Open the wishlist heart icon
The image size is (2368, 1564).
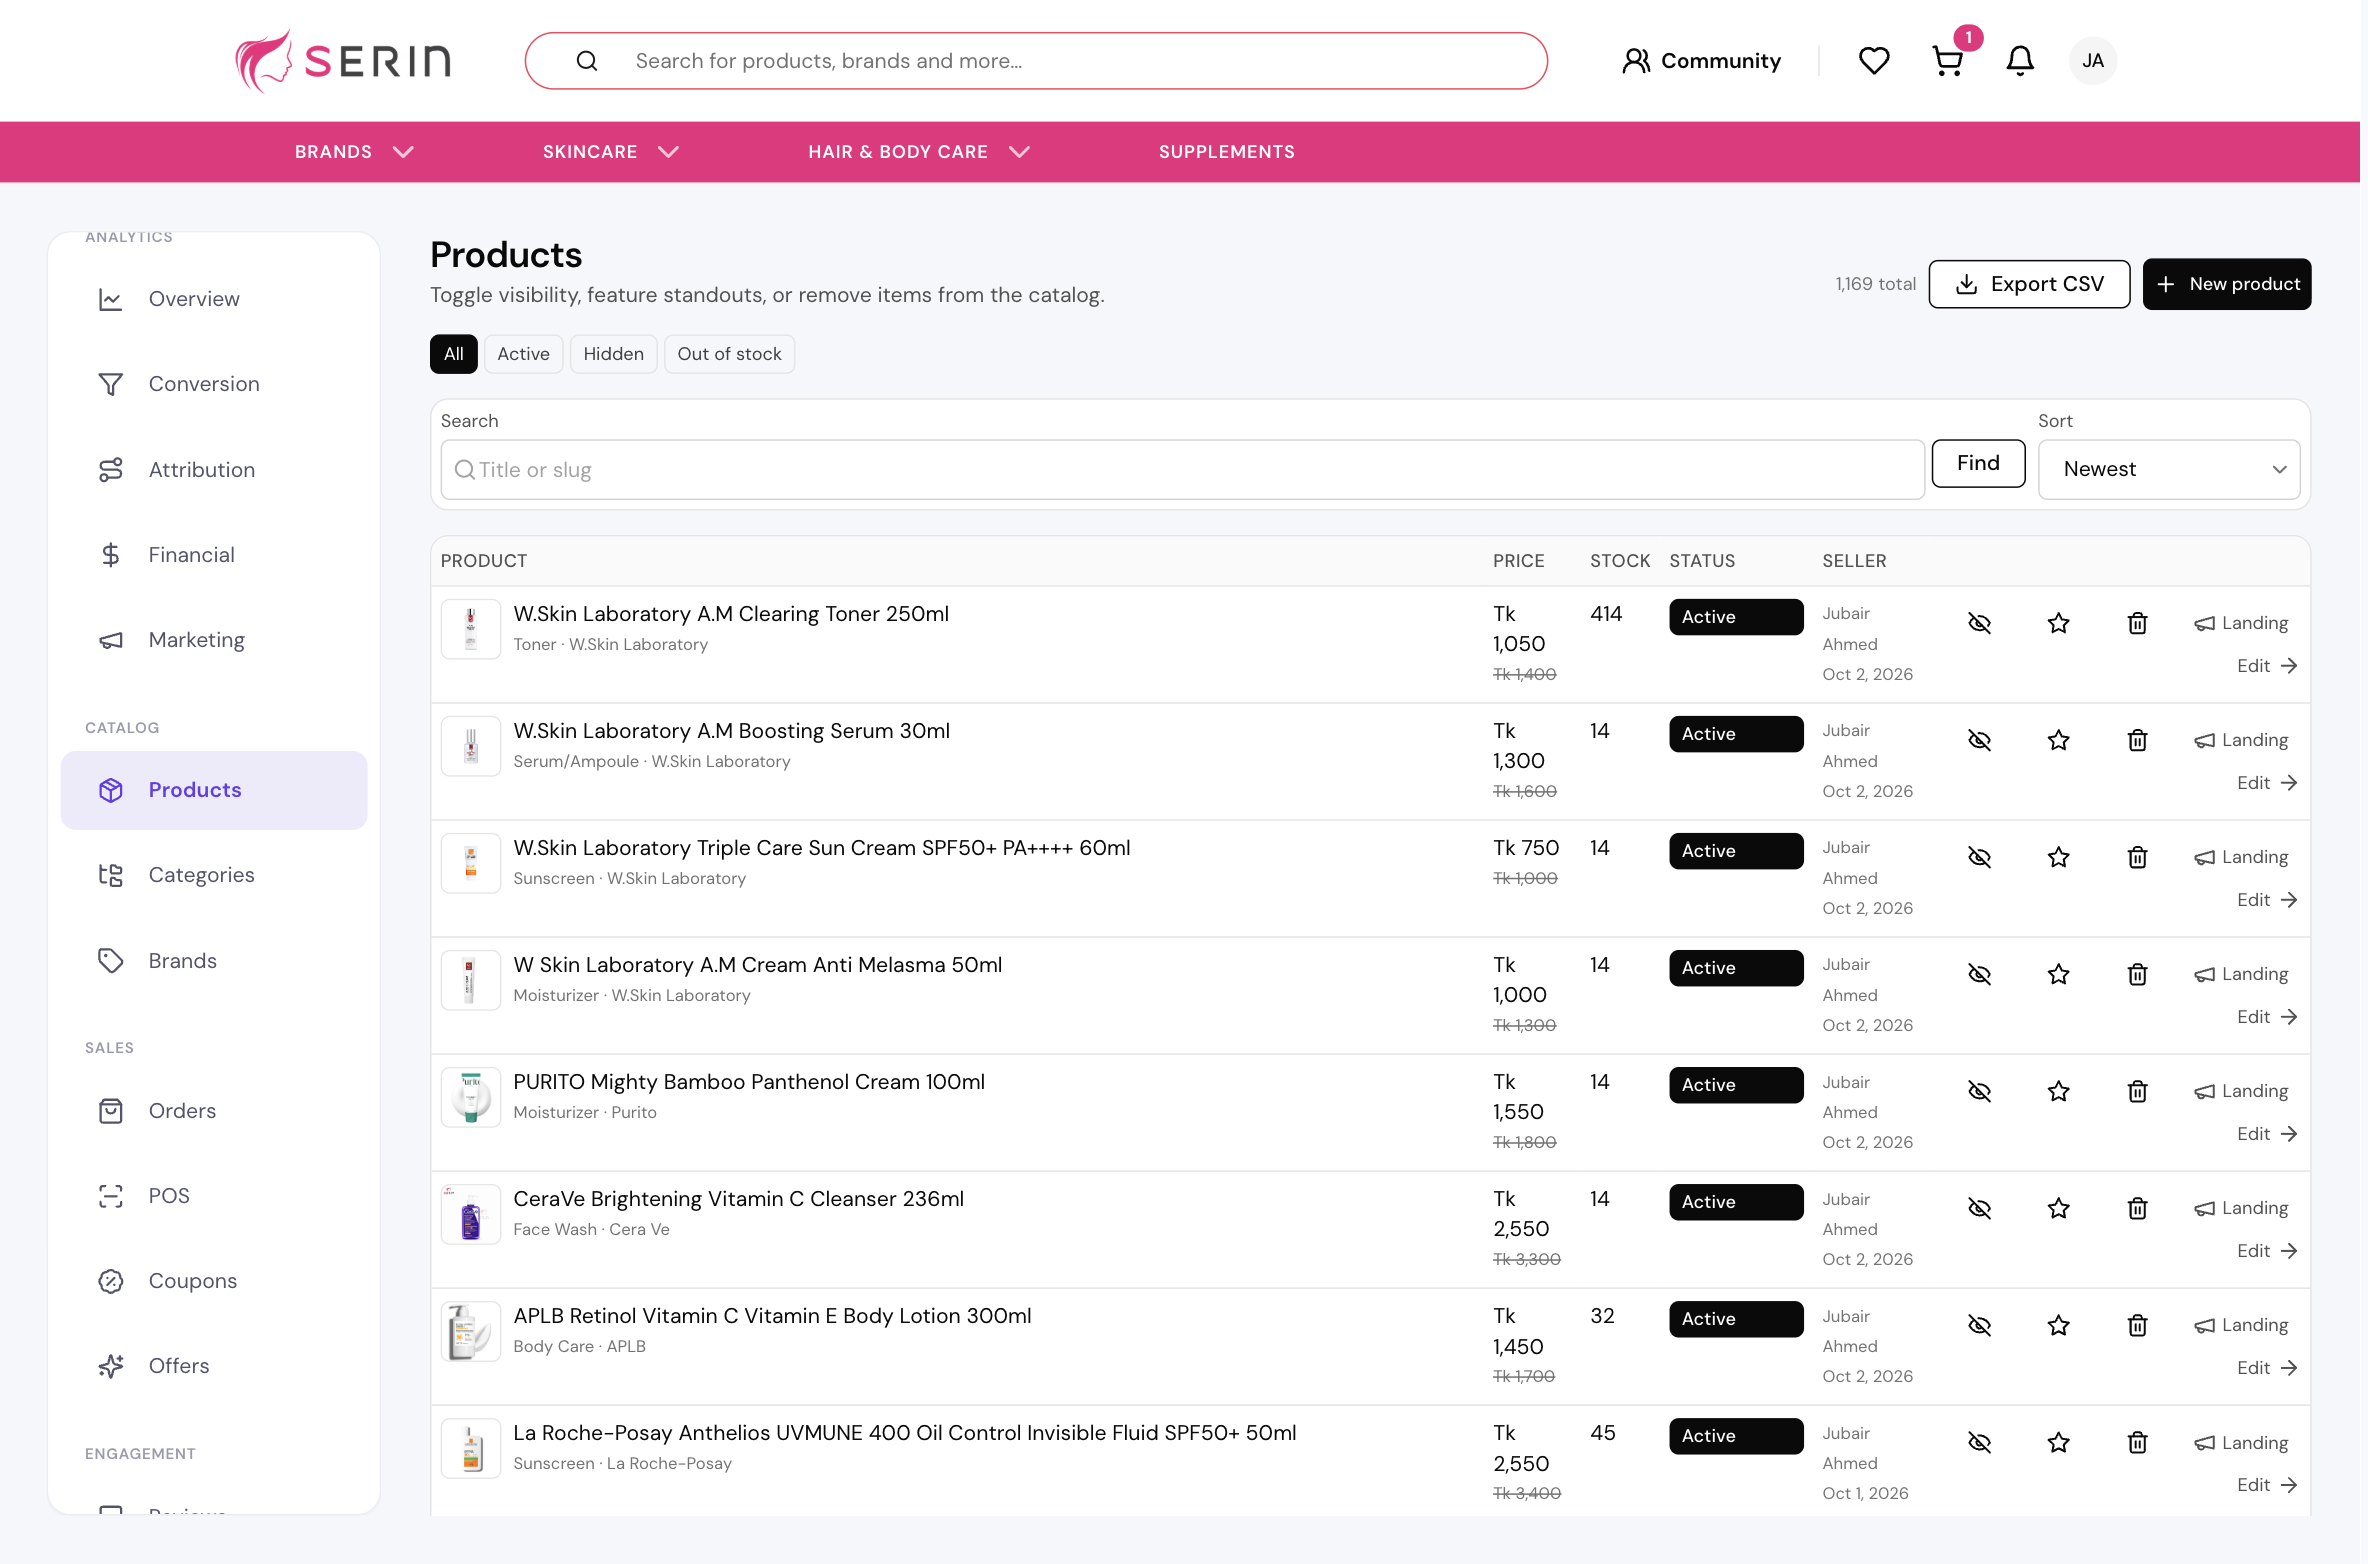[1873, 61]
